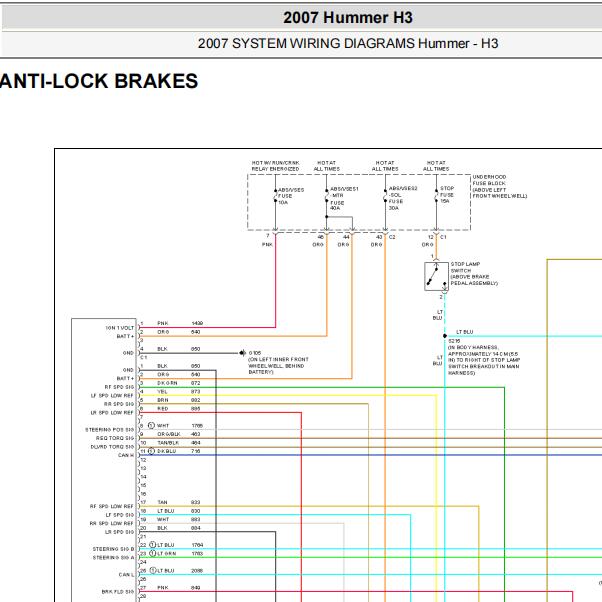Click the "S215" splice junction dot

(x=445, y=336)
